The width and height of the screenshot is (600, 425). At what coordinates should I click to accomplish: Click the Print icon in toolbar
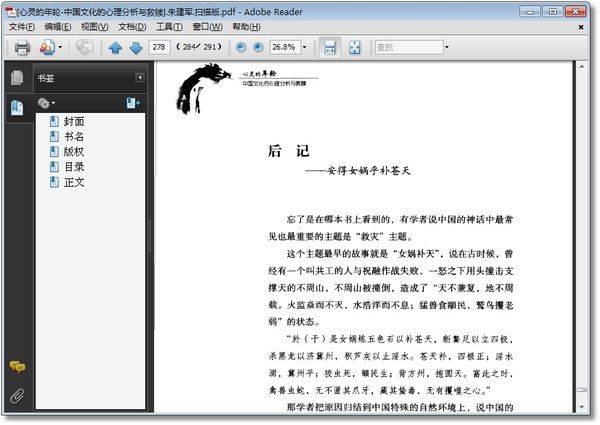click(x=22, y=47)
